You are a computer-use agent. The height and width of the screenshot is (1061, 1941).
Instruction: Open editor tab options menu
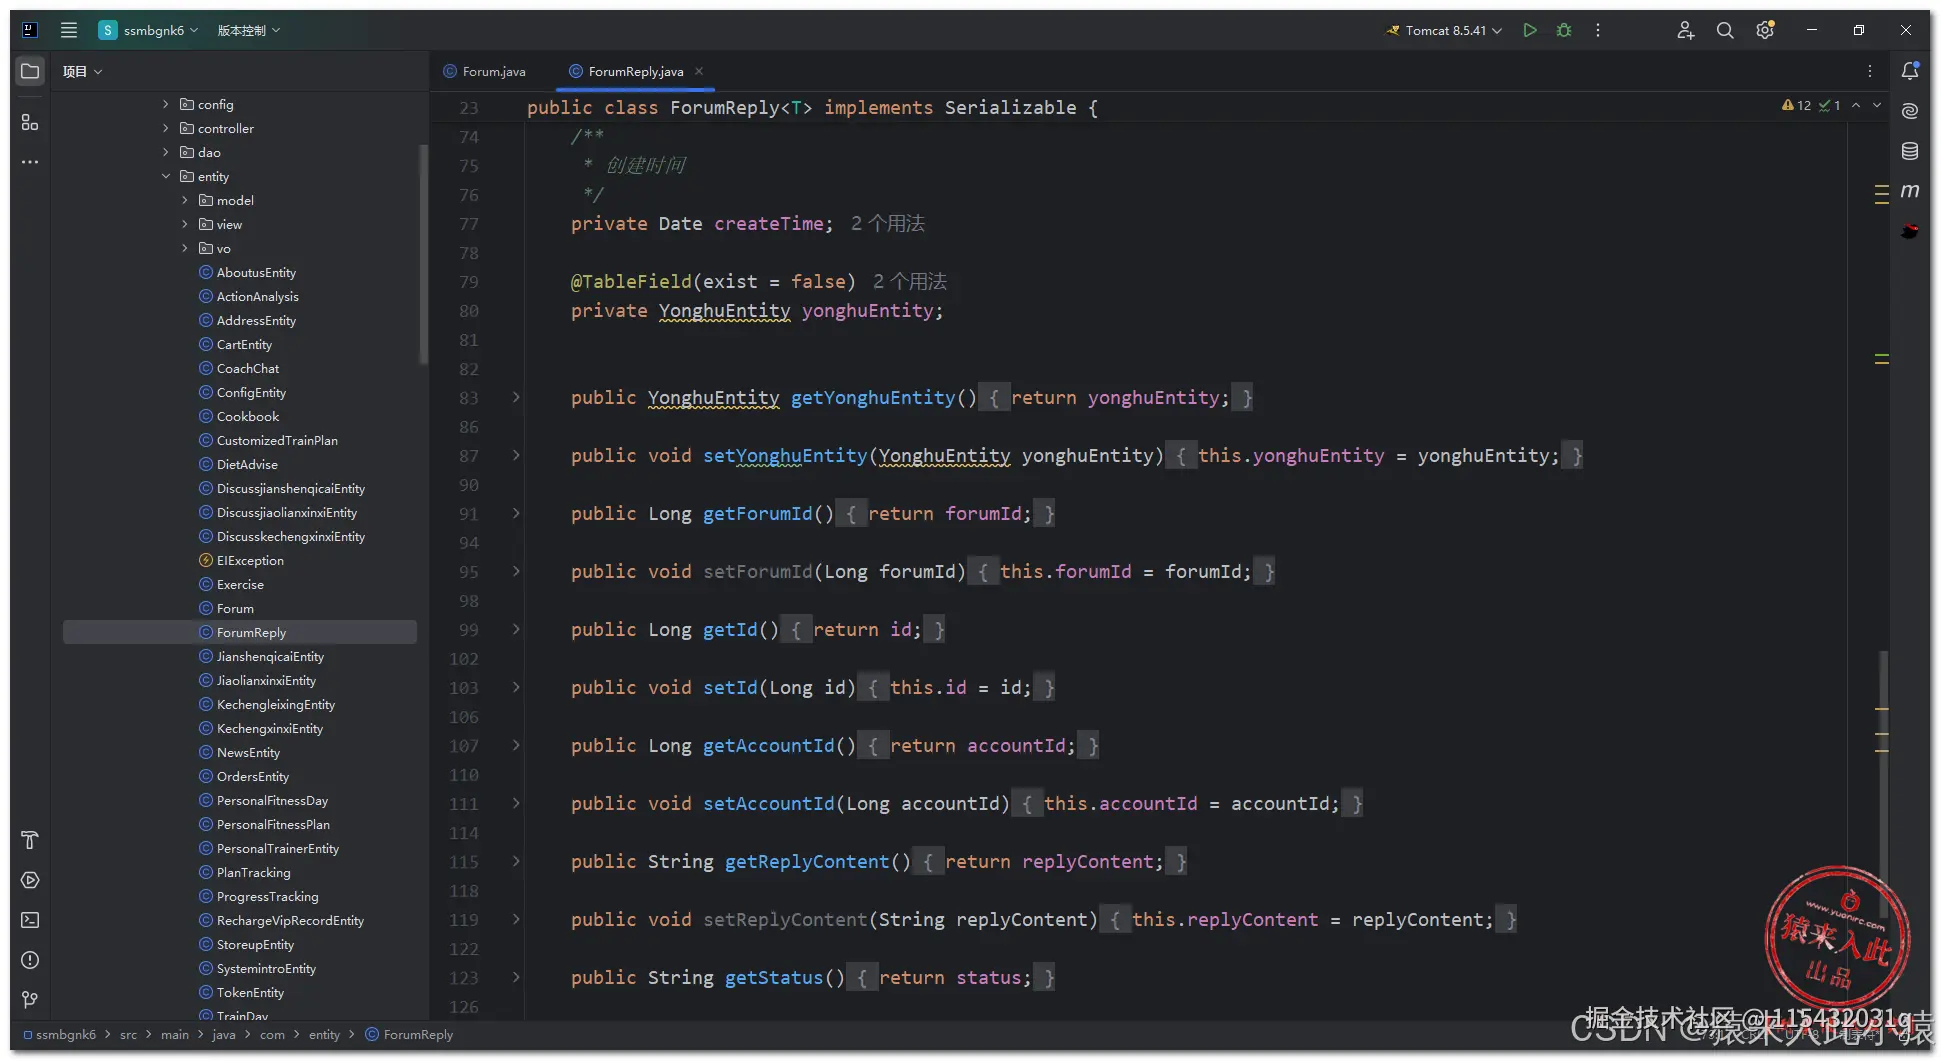1870,71
